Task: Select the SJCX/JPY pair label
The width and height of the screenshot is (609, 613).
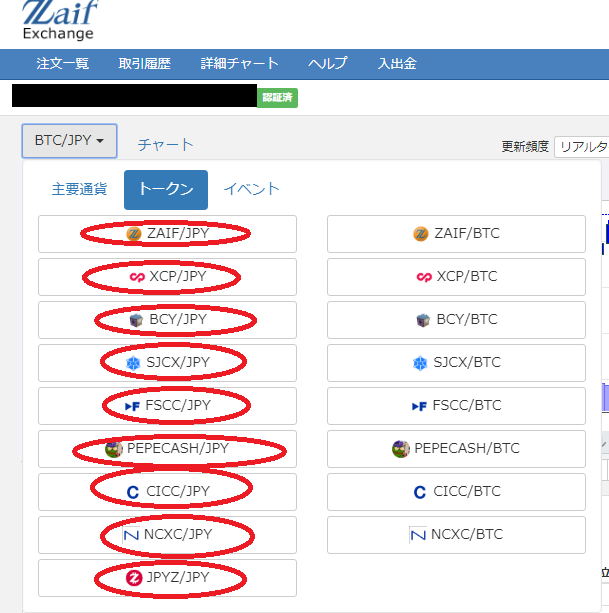Action: pyautogui.click(x=178, y=362)
